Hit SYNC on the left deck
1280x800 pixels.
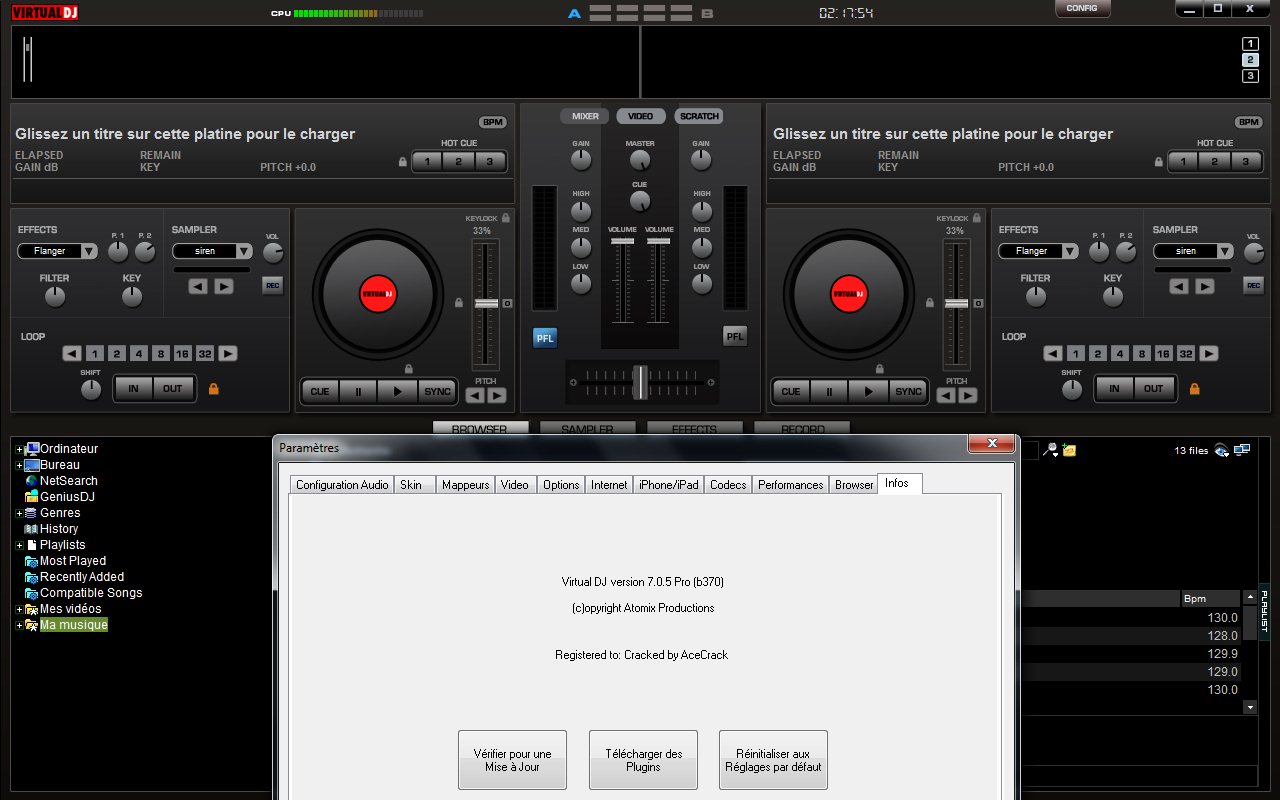(437, 391)
